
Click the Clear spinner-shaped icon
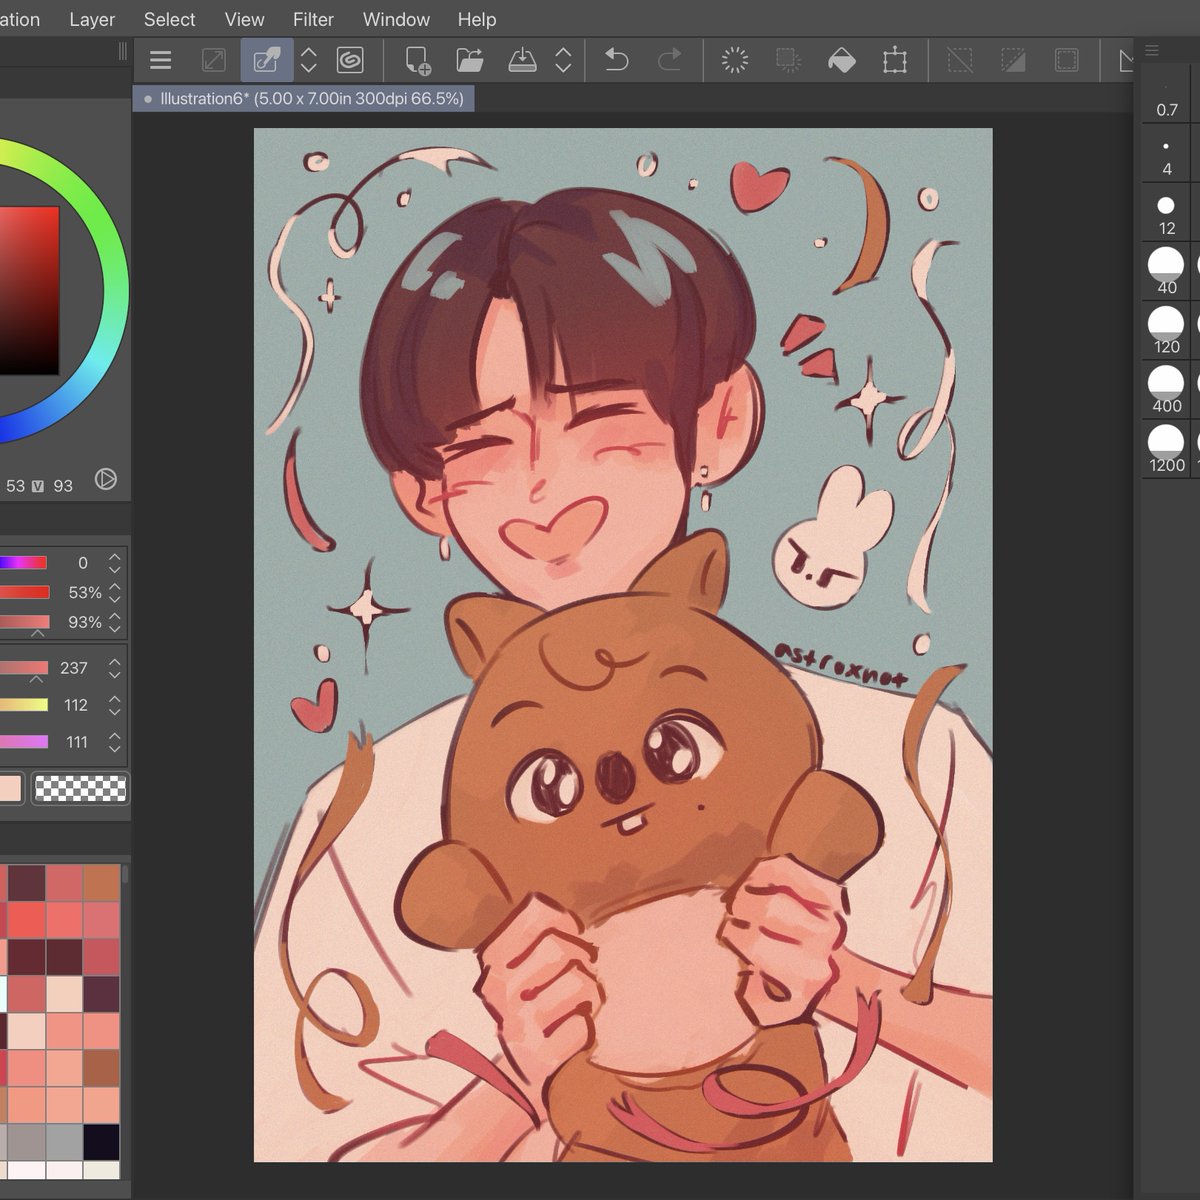tap(735, 60)
